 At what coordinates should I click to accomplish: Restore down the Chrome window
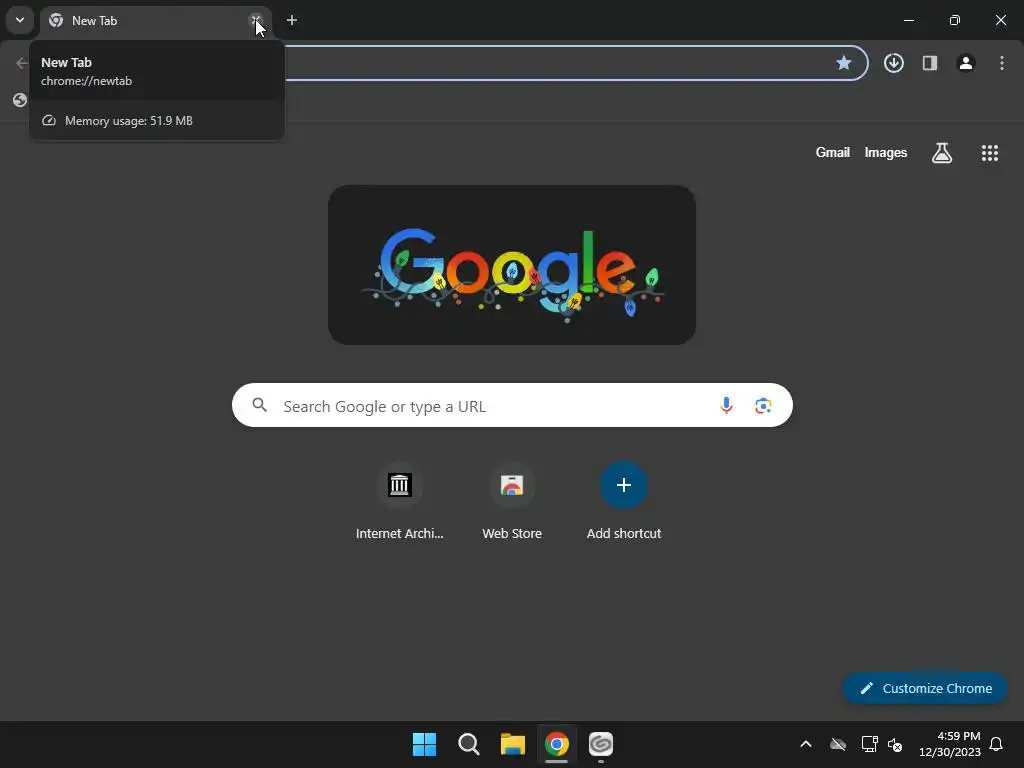click(955, 20)
